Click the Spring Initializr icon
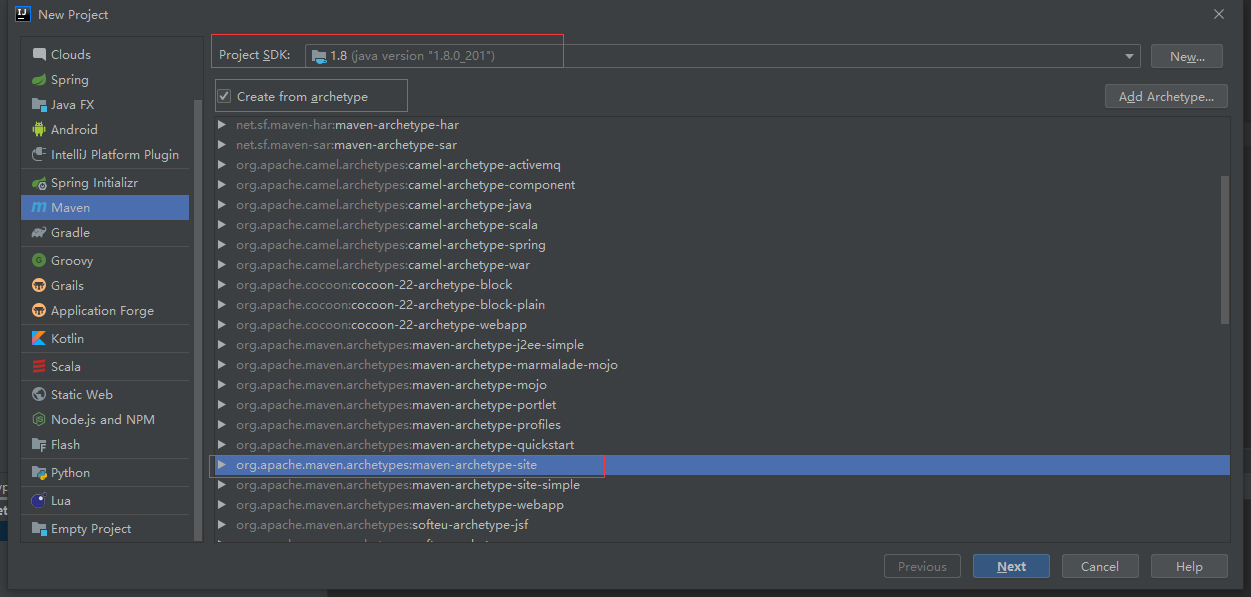Screen dimensions: 1251x597 pos(39,183)
